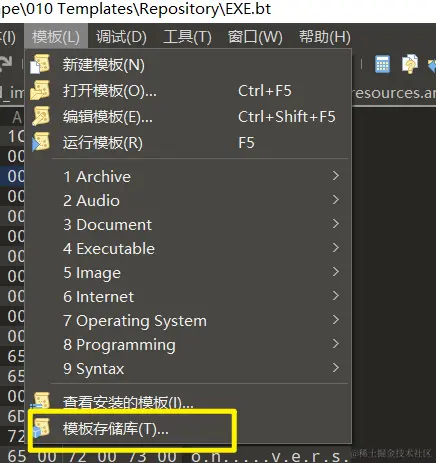This screenshot has height=463, width=436.
Task: Open the 调试(D) menu
Action: pyautogui.click(x=121, y=36)
